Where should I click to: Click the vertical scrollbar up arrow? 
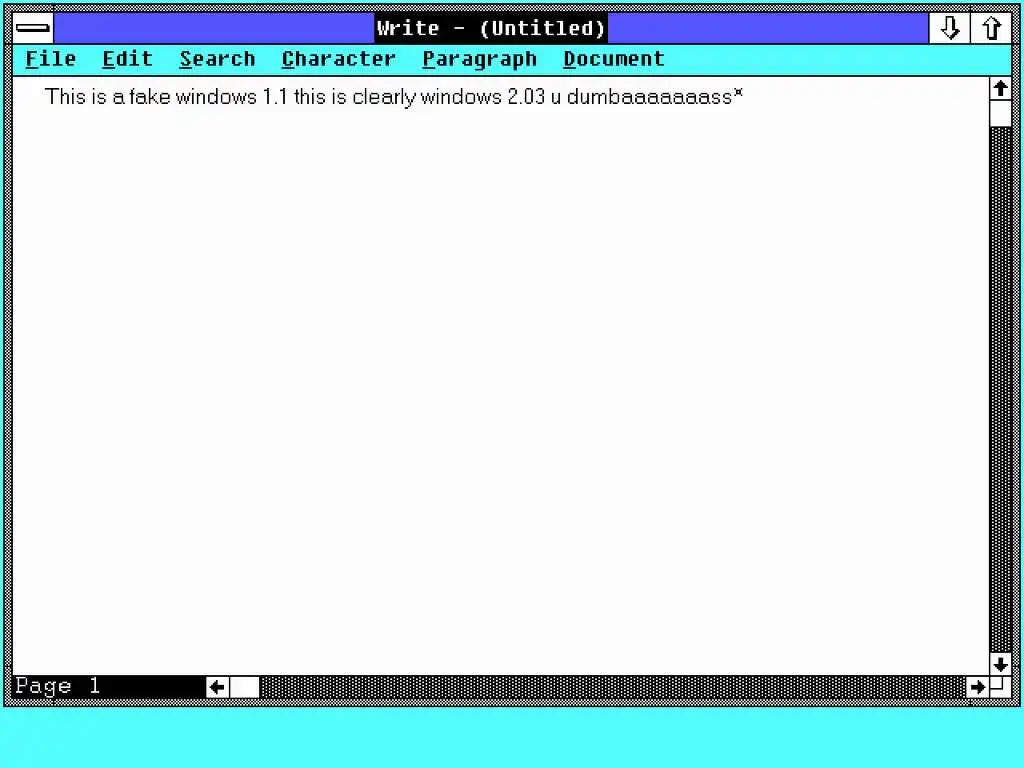1000,89
